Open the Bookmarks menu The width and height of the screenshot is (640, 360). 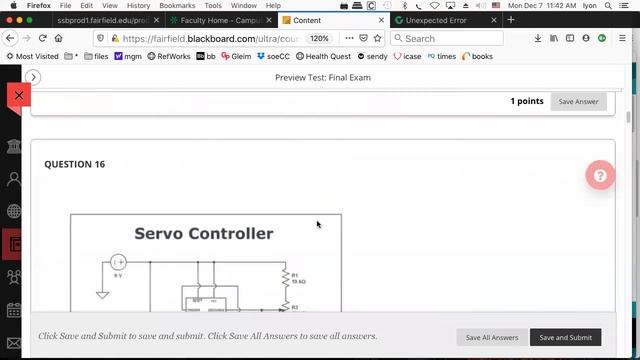pyautogui.click(x=177, y=6)
